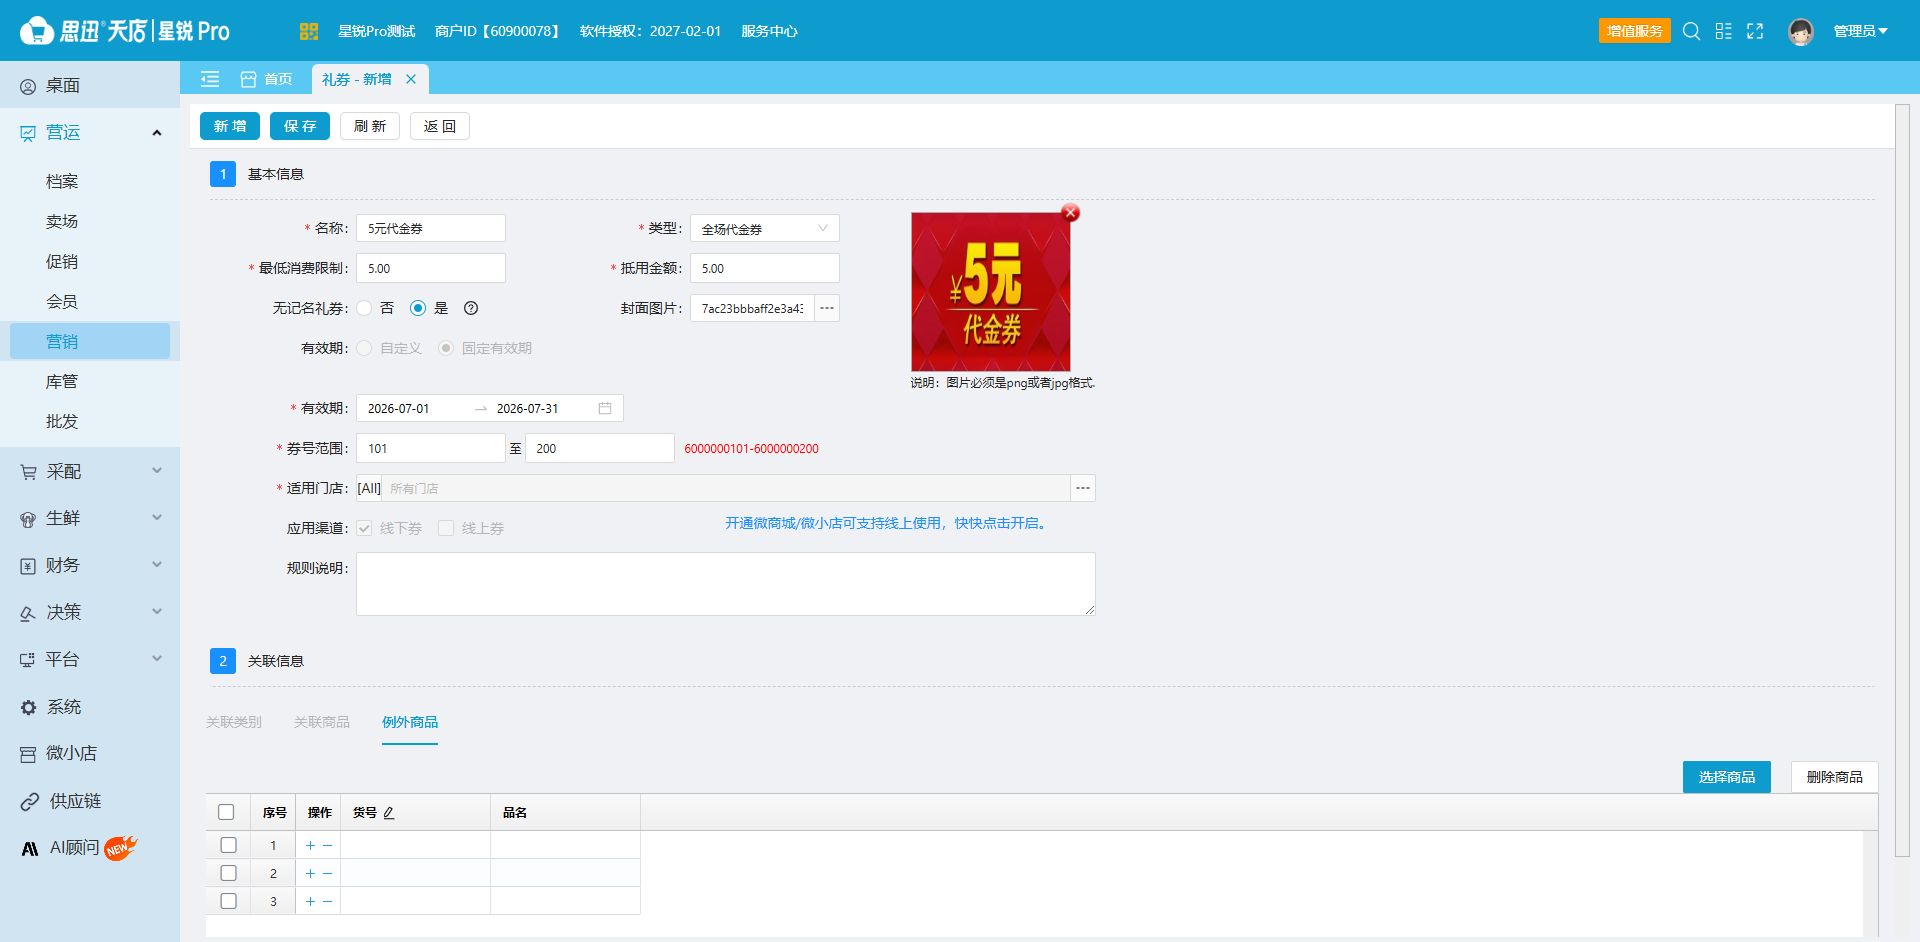Screen dimensions: 1920x942
Task: Click the 刷新 button
Action: pyautogui.click(x=370, y=126)
